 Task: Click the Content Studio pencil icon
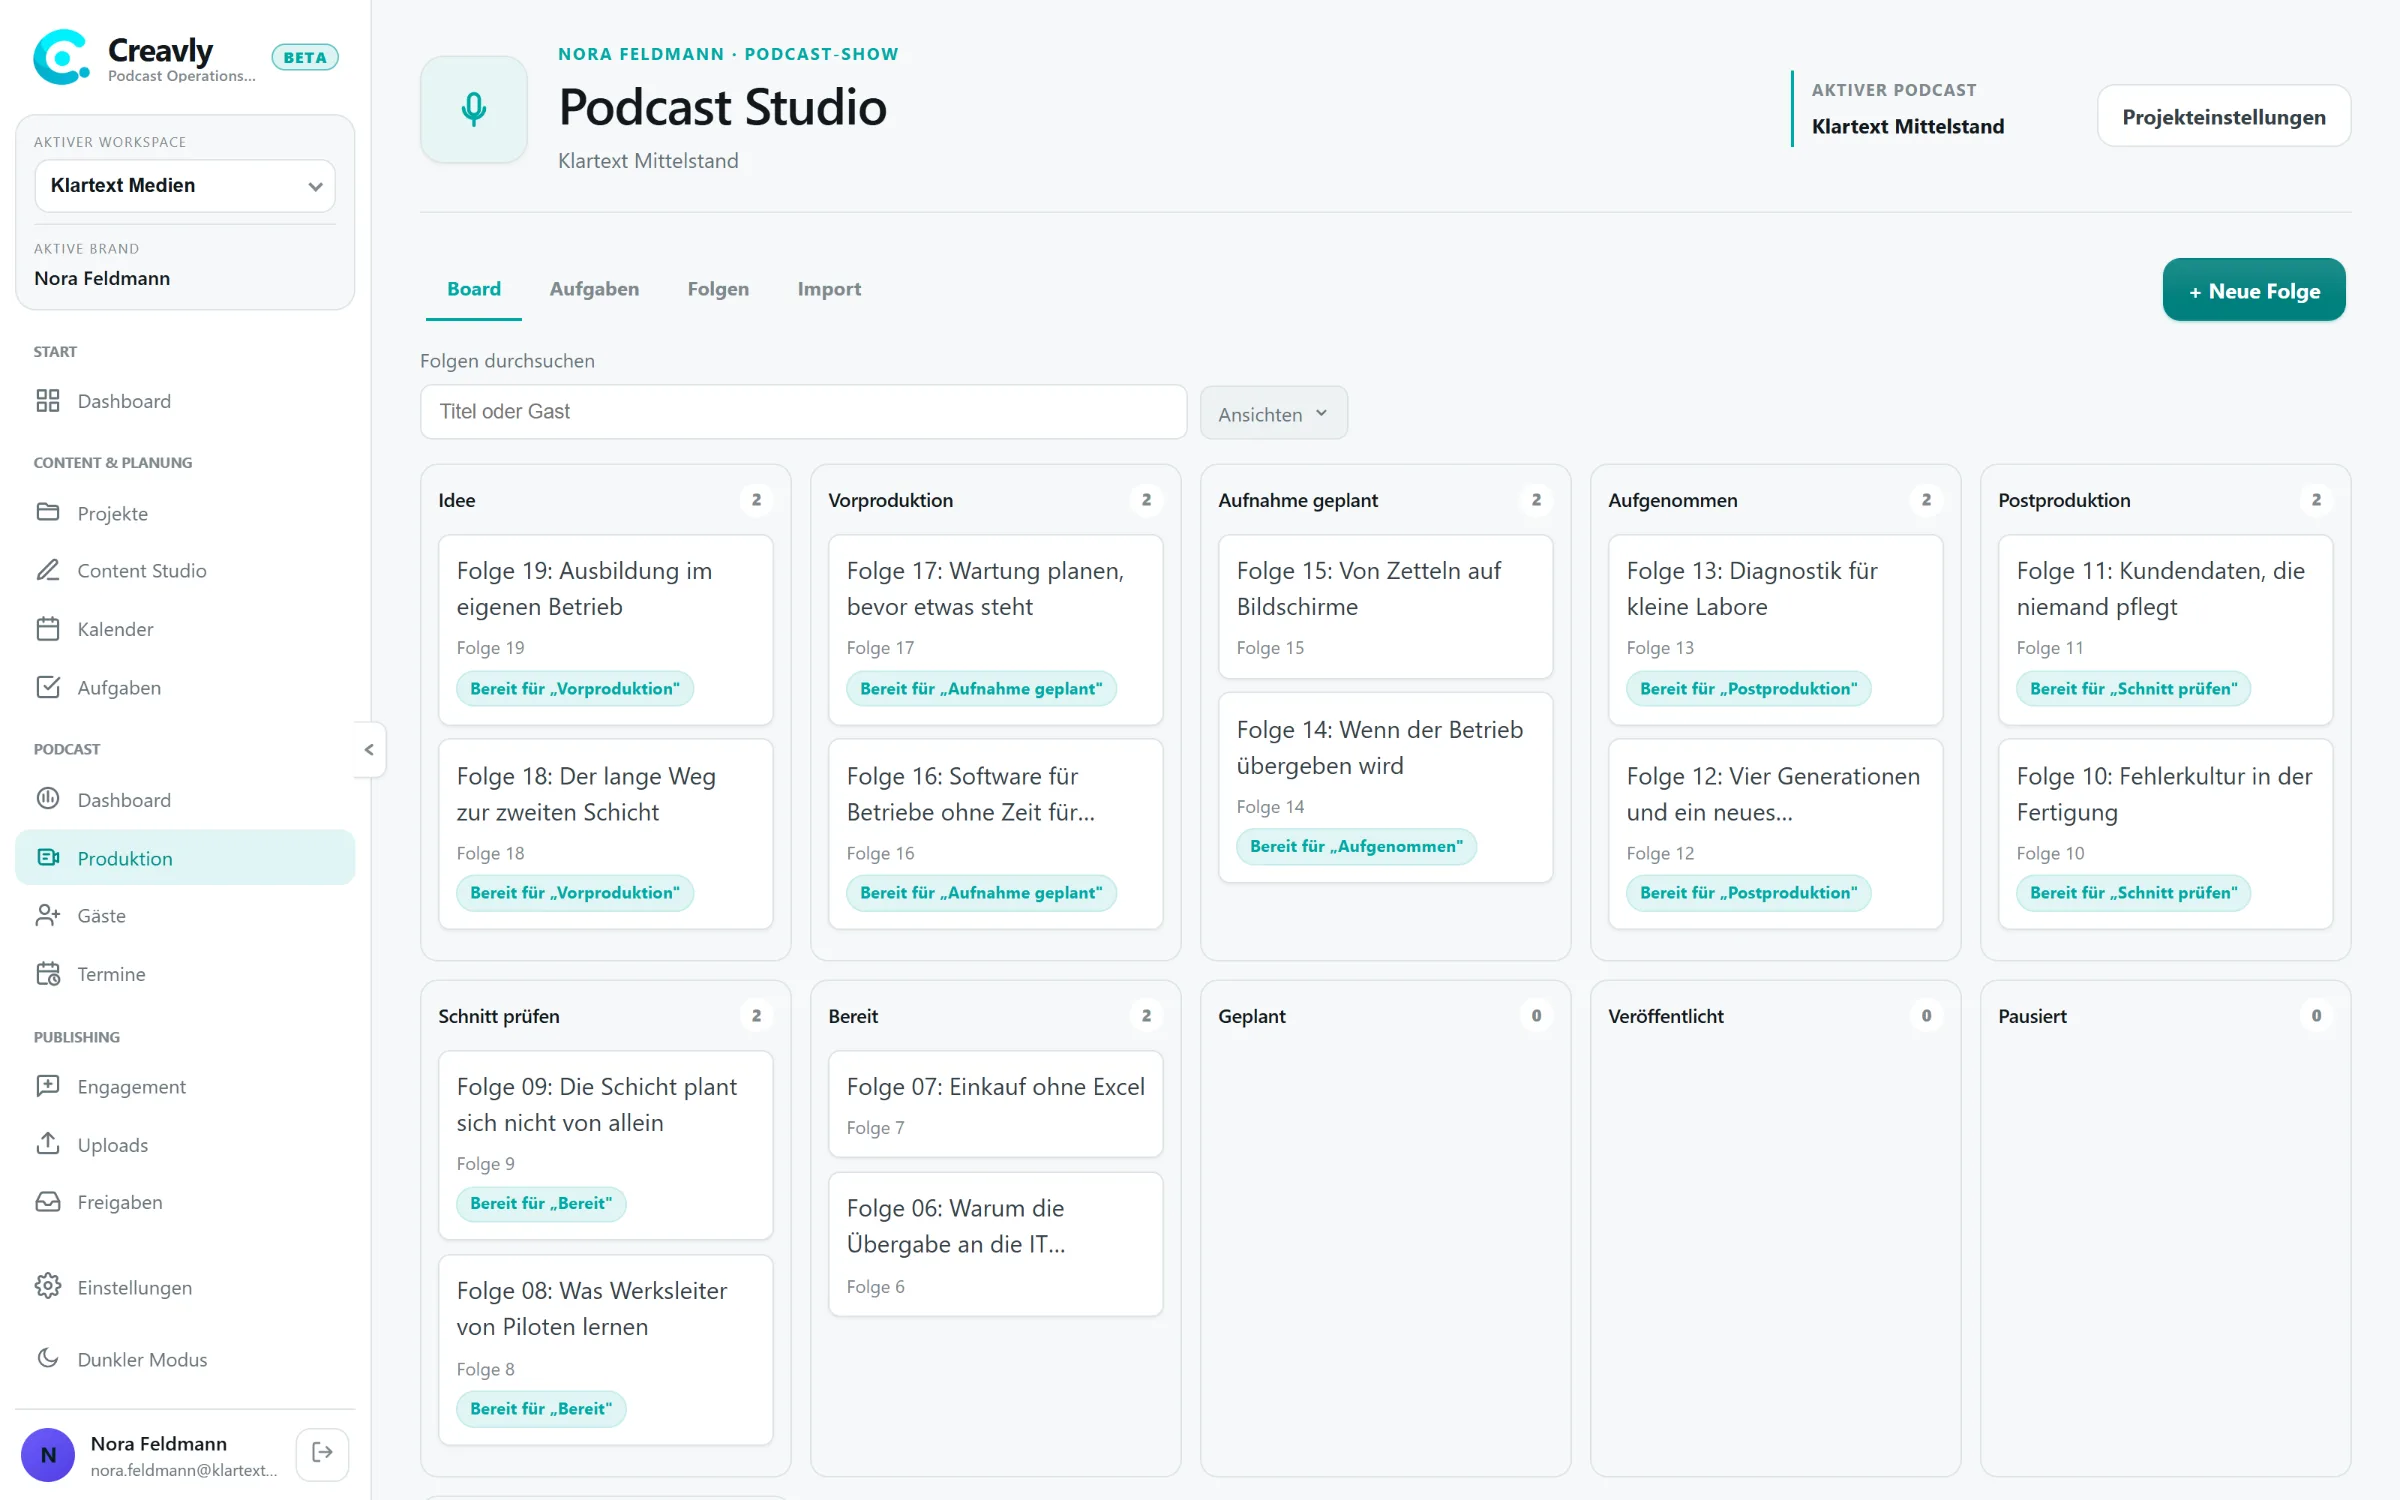pyautogui.click(x=48, y=570)
